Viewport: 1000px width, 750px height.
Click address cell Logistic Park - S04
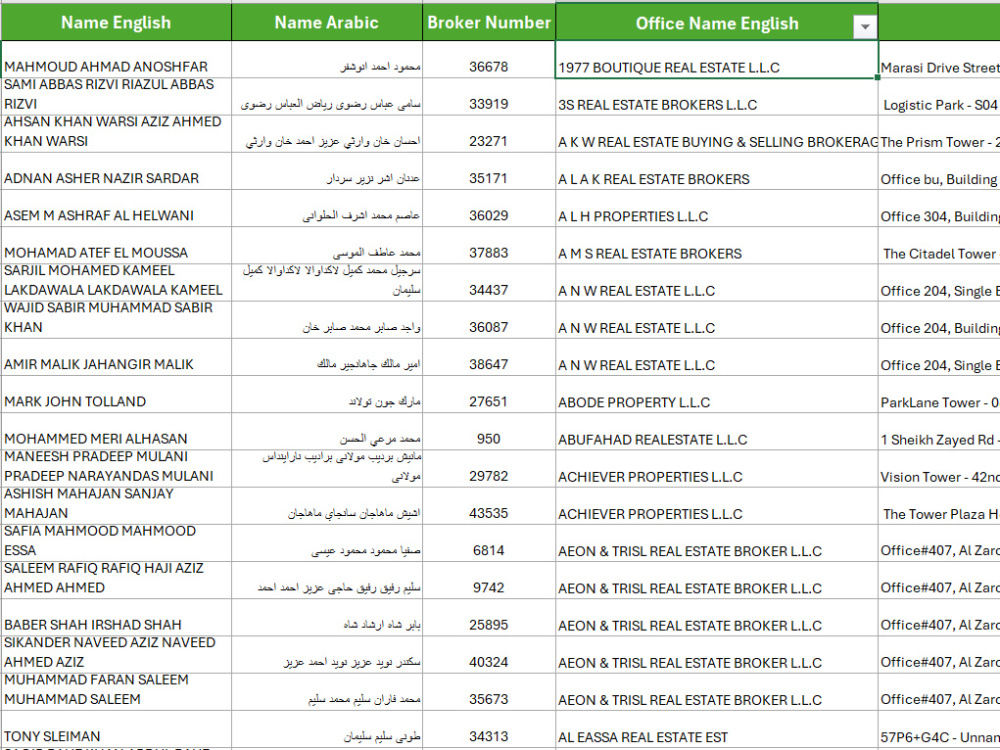point(939,97)
